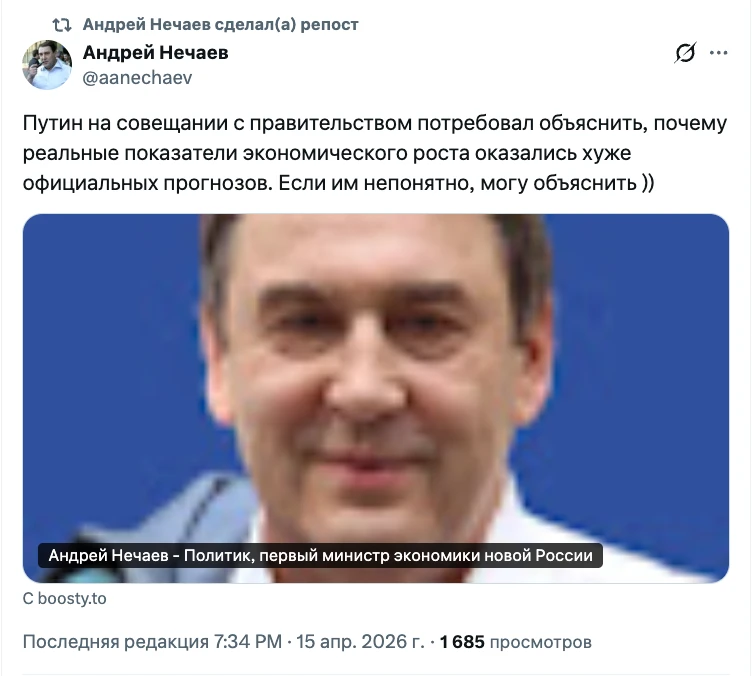Open the '1 685' view count number
Image resolution: width=753 pixels, height=676 pixels.
[x=462, y=642]
